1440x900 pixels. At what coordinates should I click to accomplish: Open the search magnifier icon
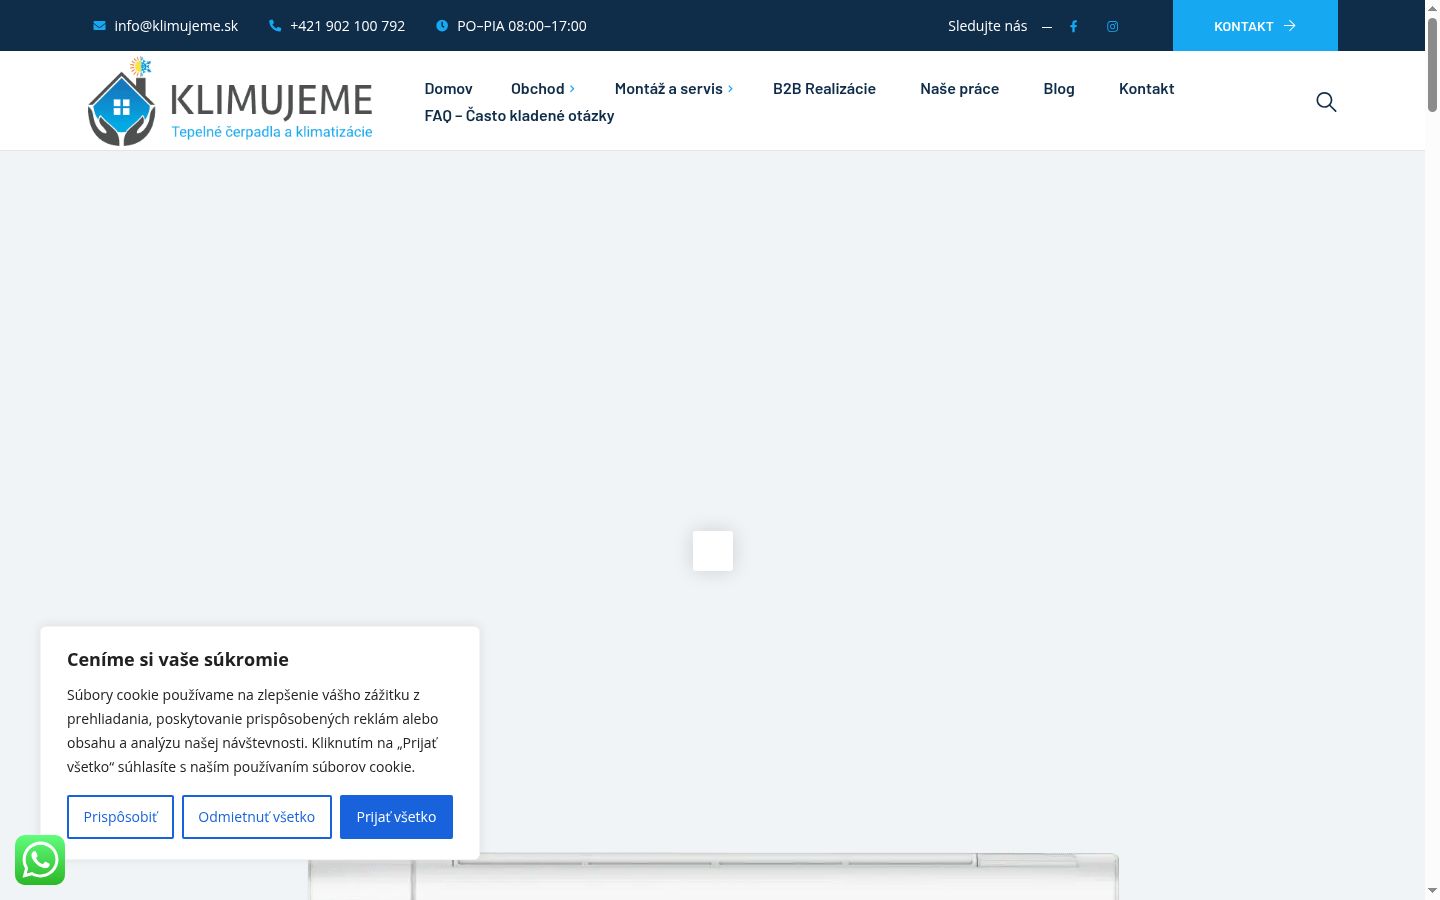click(x=1326, y=102)
